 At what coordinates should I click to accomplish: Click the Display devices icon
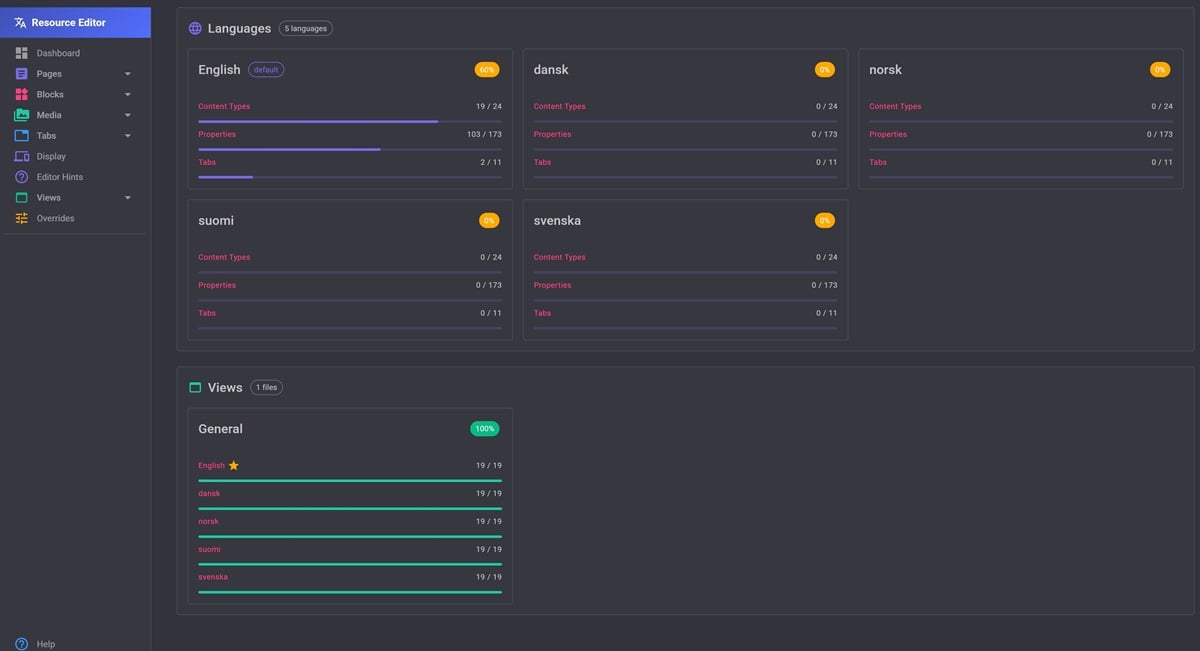pos(21,157)
